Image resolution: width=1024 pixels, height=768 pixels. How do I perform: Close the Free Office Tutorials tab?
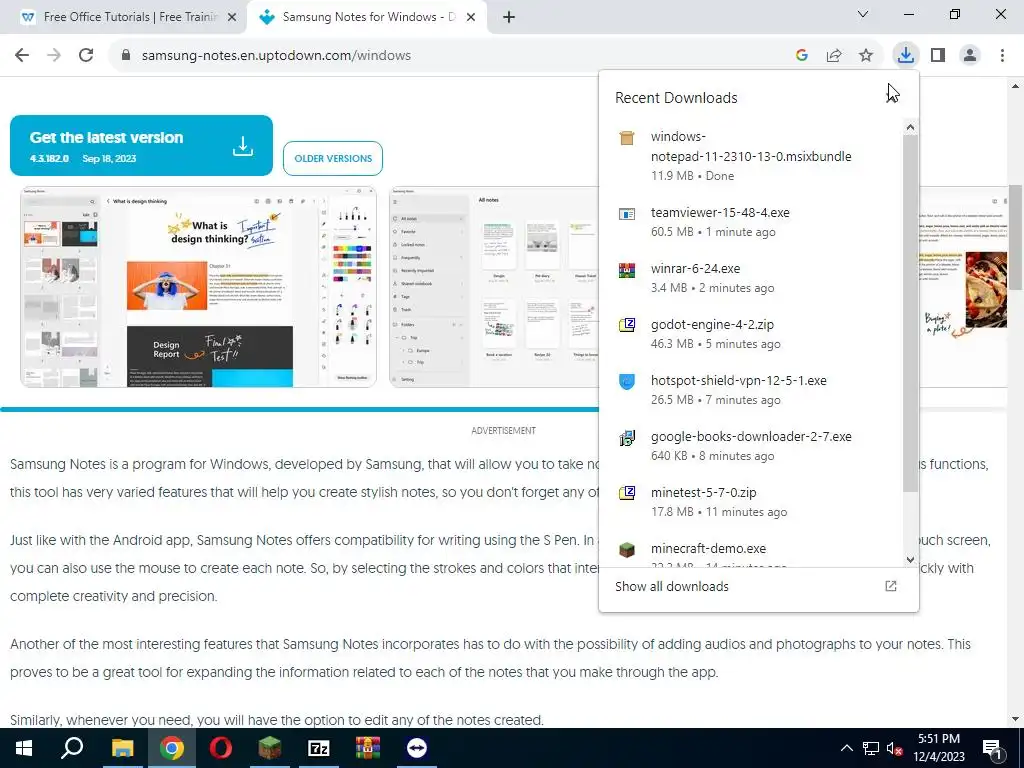(232, 17)
